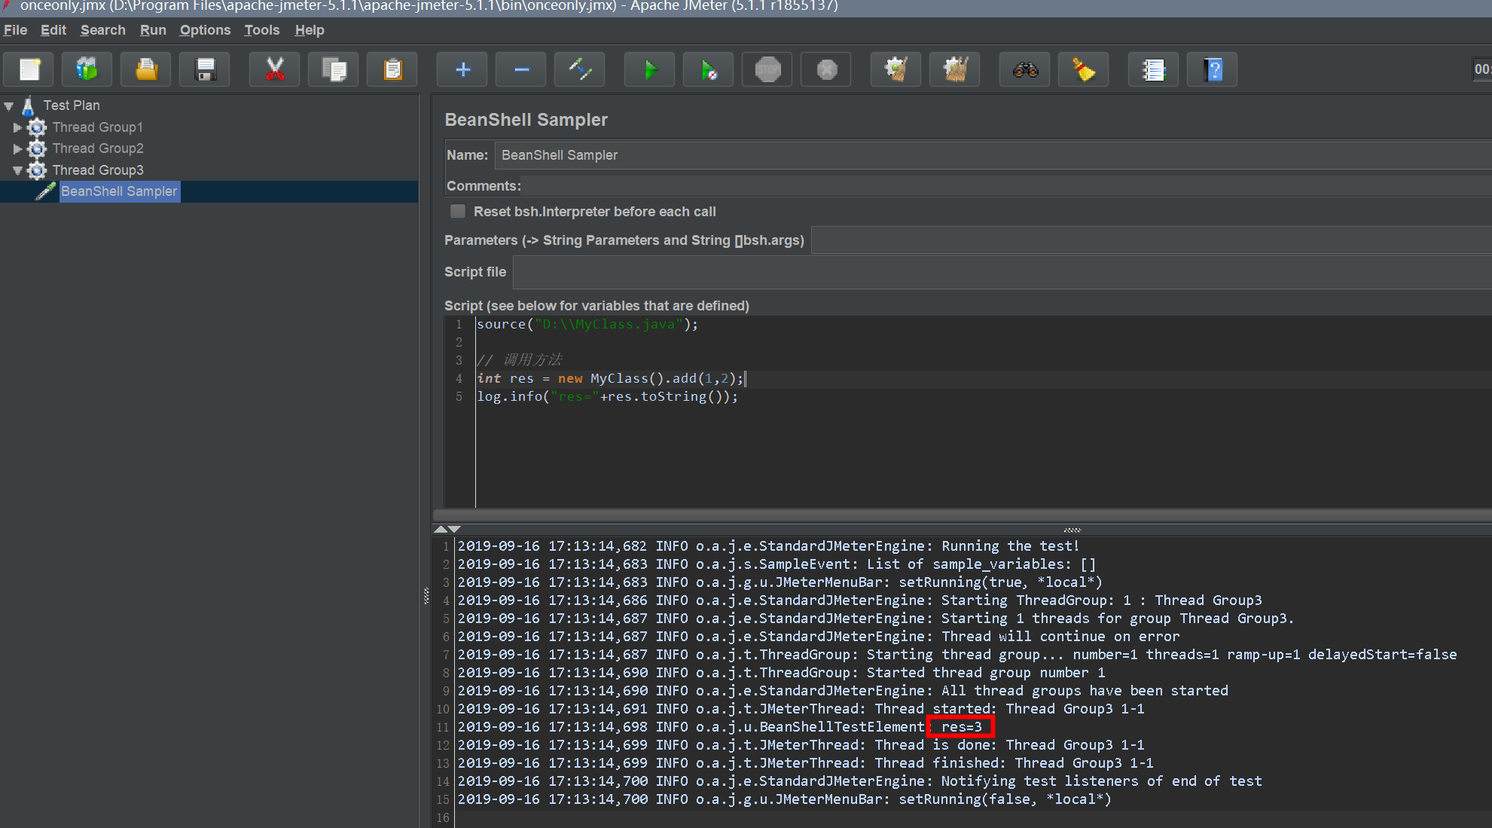Open the File menu
The image size is (1492, 828).
click(x=15, y=30)
